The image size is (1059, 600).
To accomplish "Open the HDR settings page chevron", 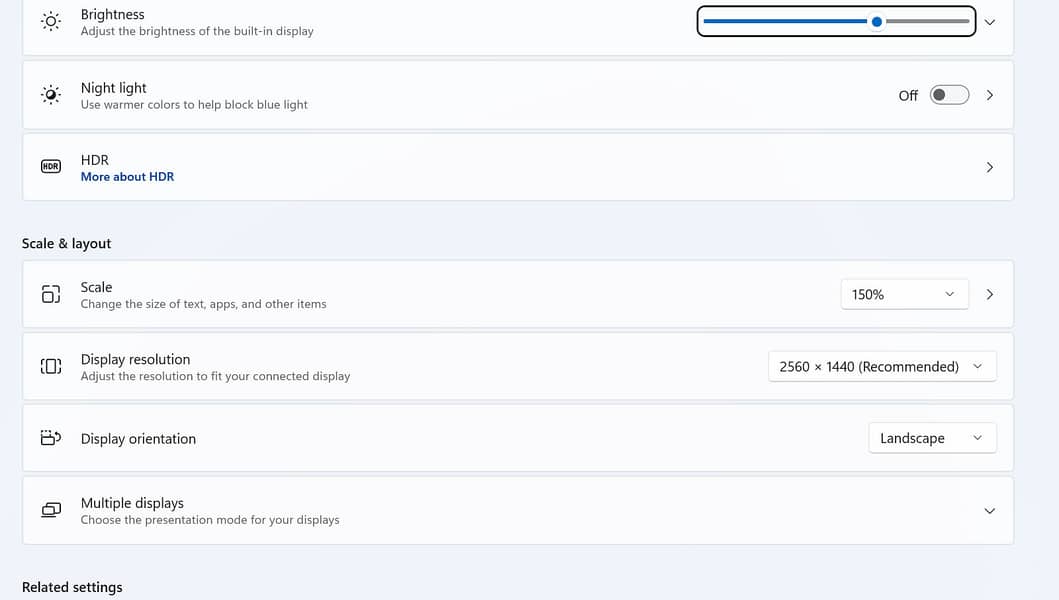I will click(x=989, y=167).
